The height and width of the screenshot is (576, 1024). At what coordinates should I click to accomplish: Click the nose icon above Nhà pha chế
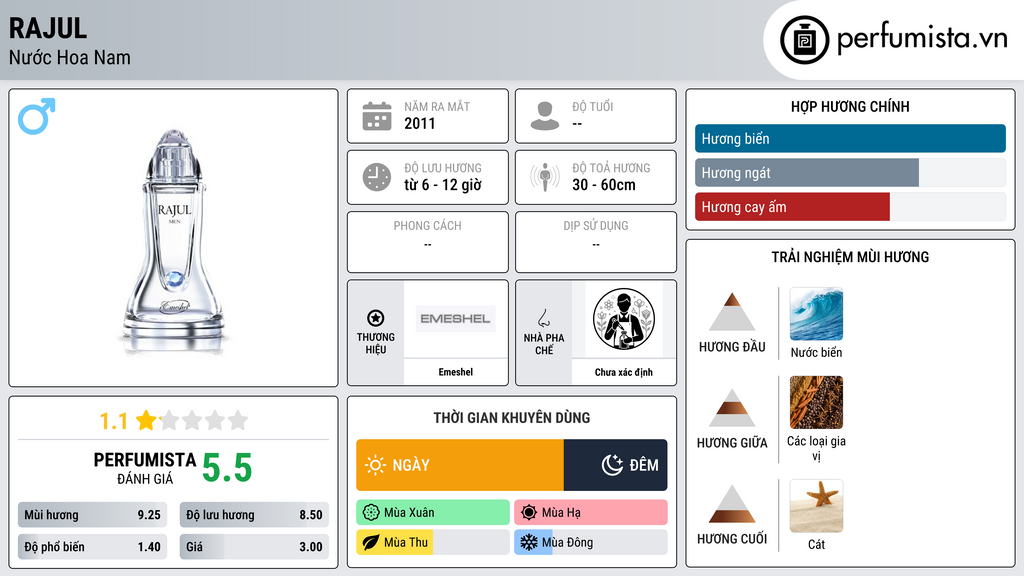543,318
